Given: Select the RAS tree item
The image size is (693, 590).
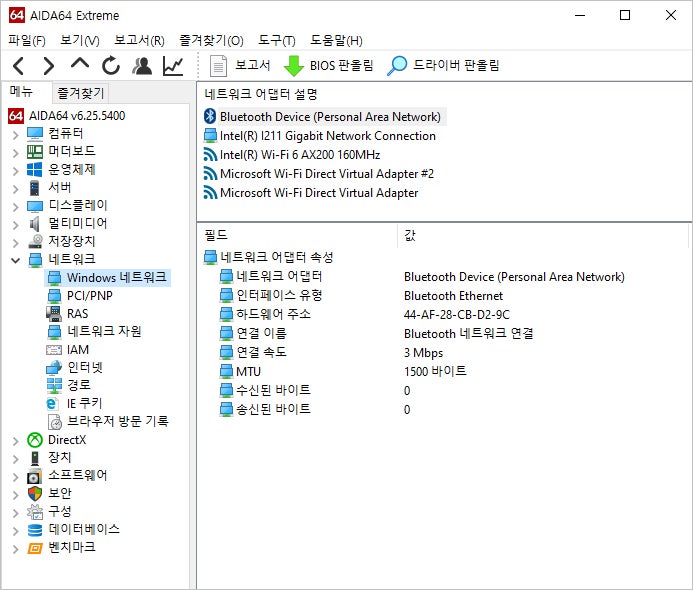Looking at the screenshot, I should pyautogui.click(x=68, y=313).
